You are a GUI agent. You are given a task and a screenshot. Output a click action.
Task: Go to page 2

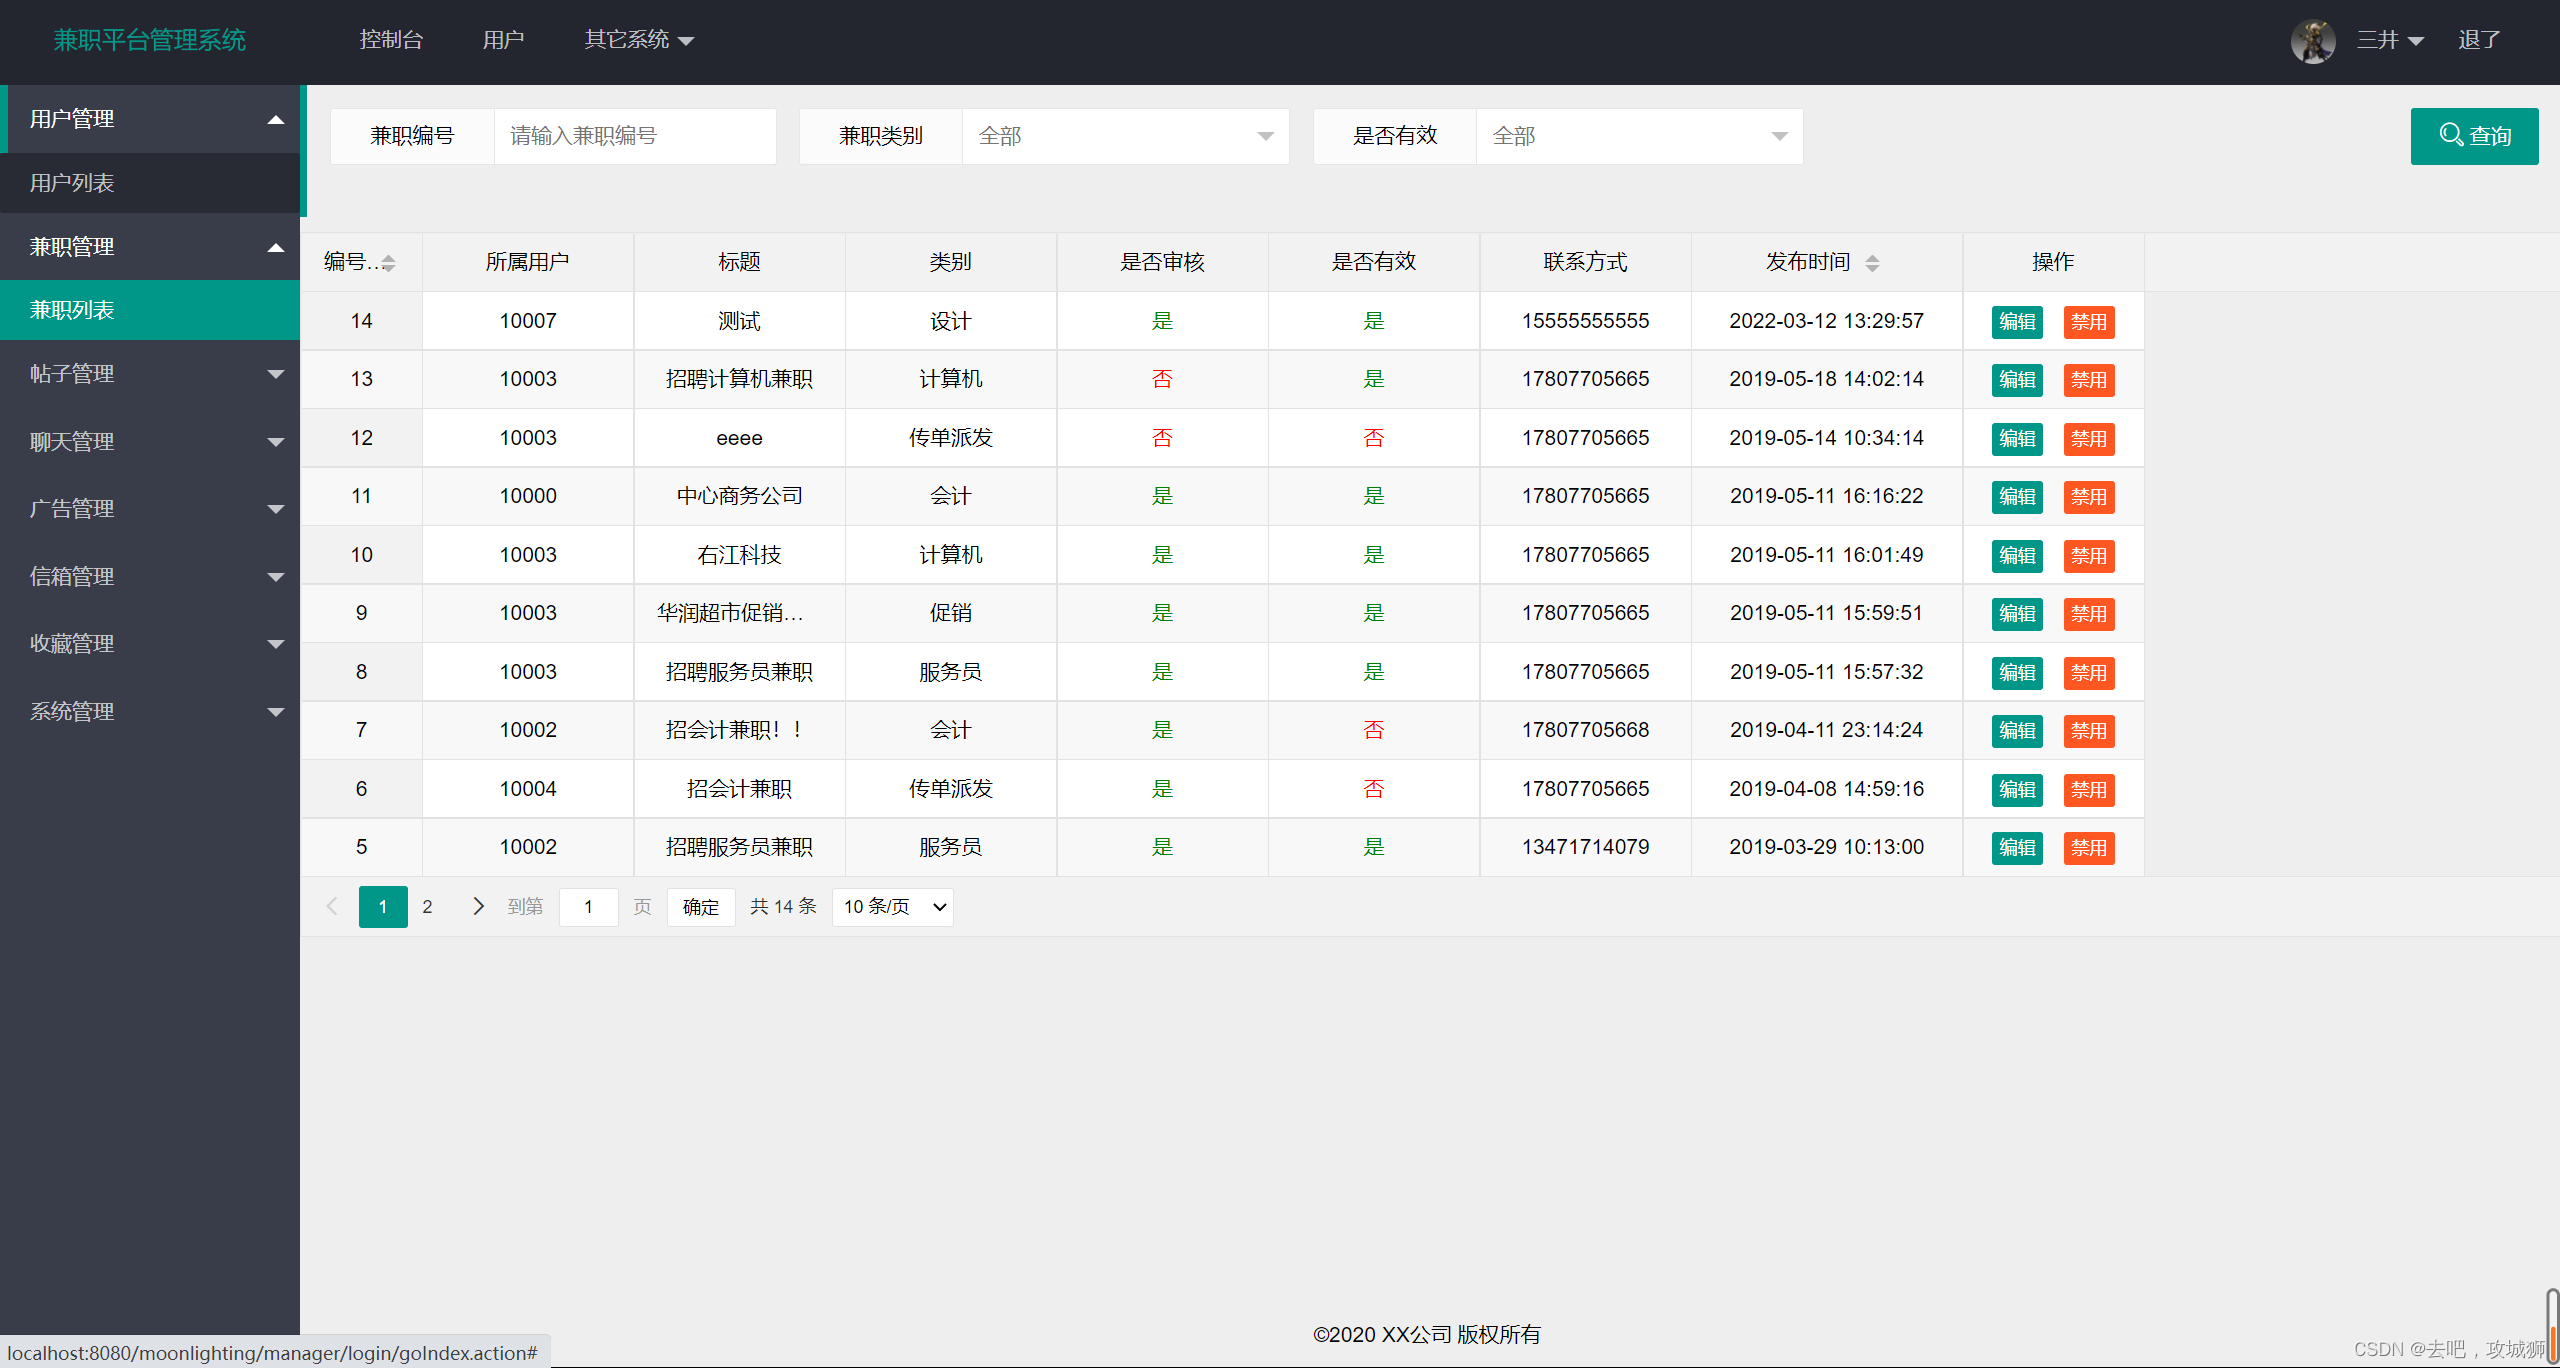[x=427, y=906]
